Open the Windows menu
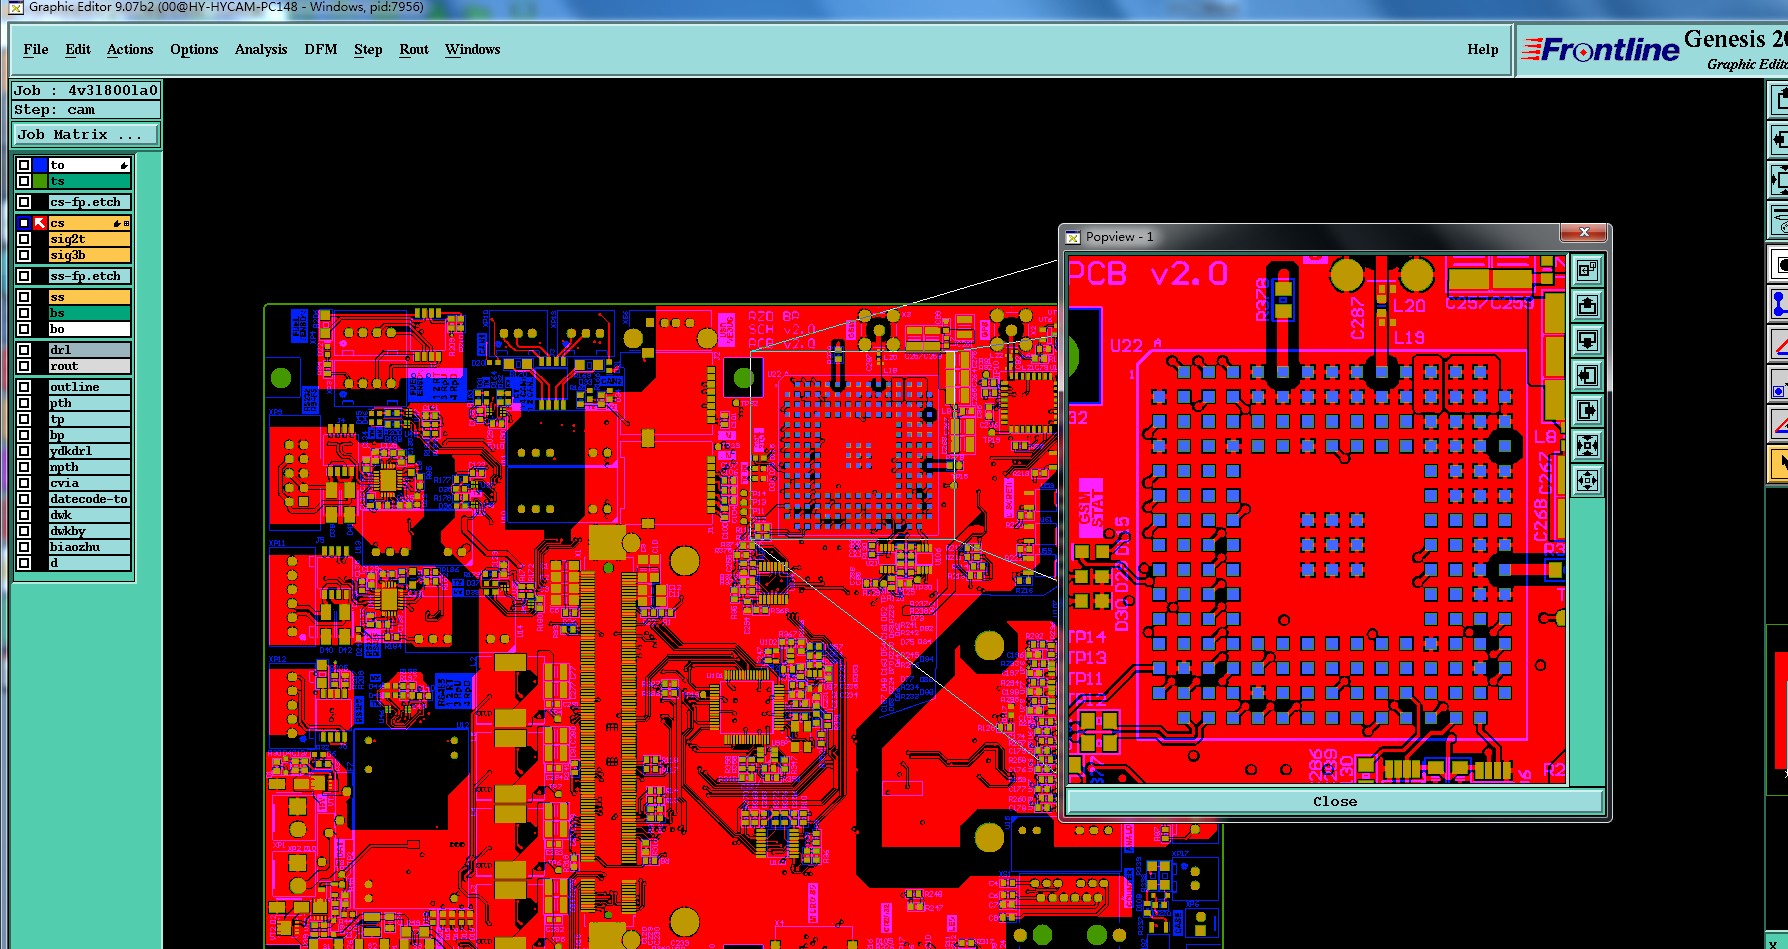 click(473, 49)
